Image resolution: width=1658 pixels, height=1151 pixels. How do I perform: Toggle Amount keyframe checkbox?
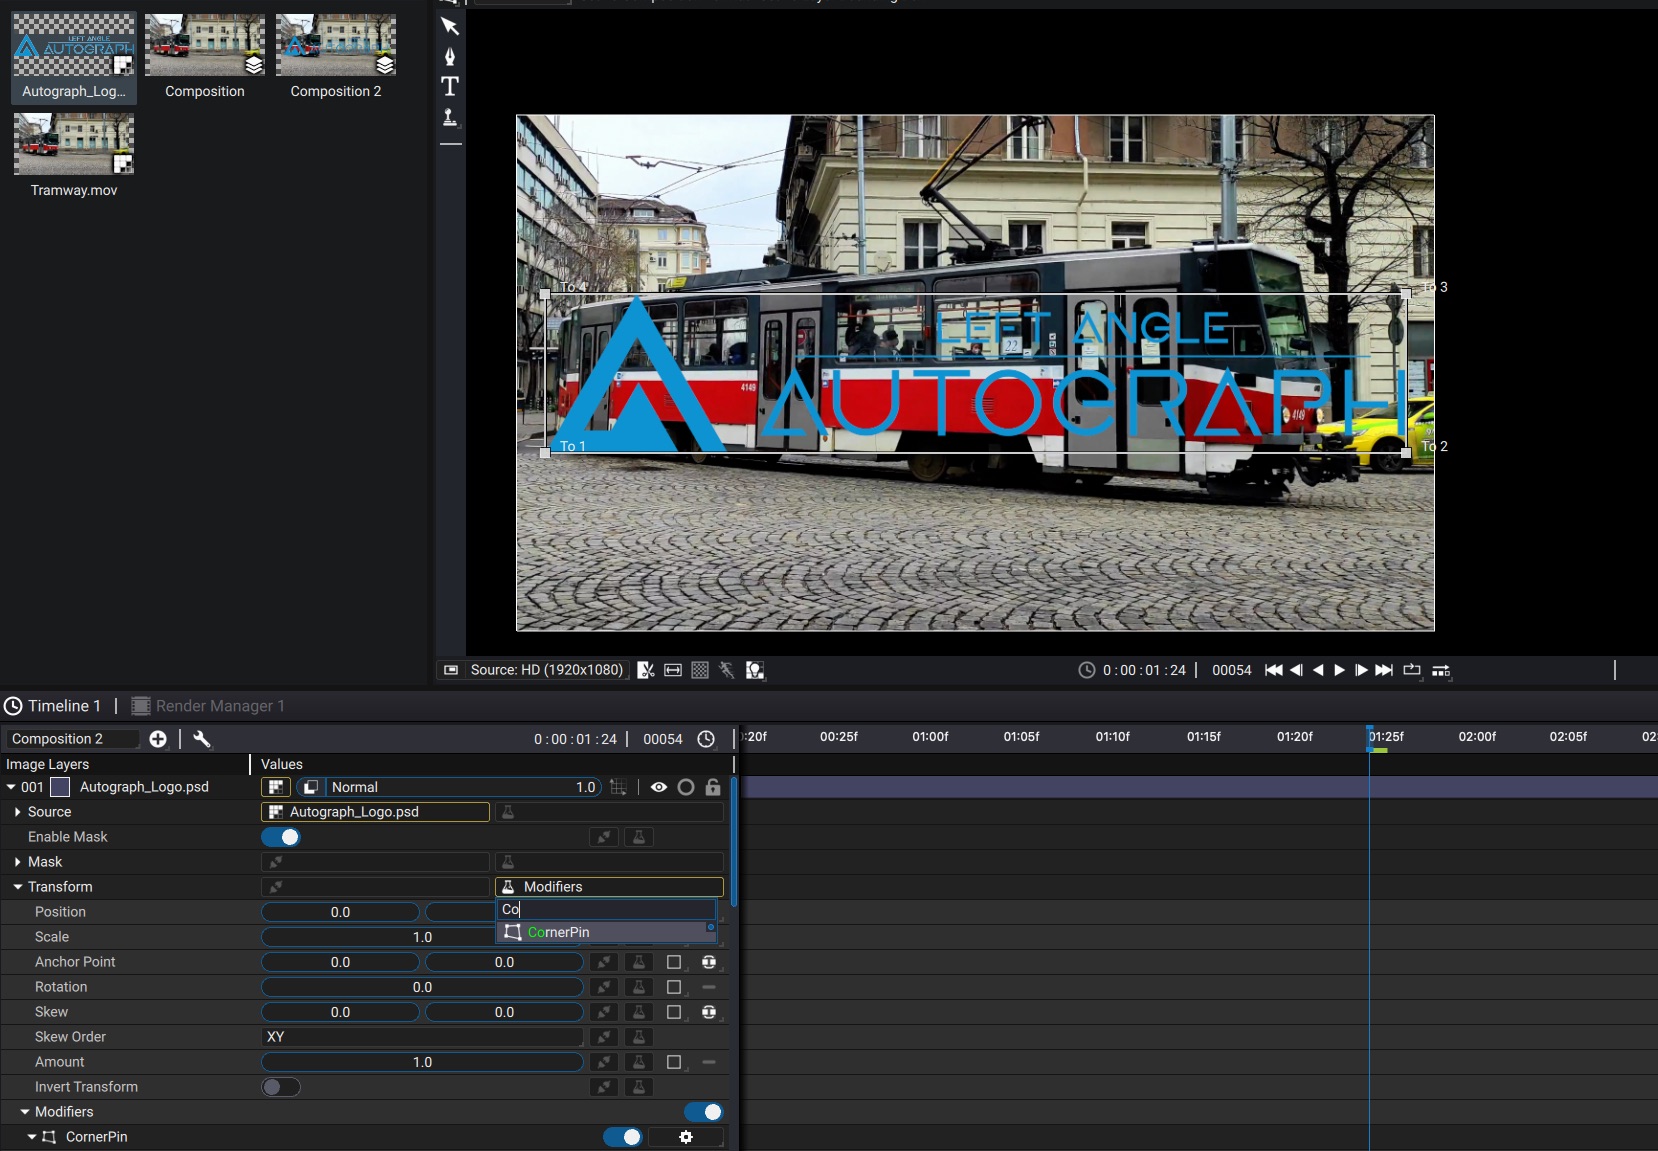674,1062
